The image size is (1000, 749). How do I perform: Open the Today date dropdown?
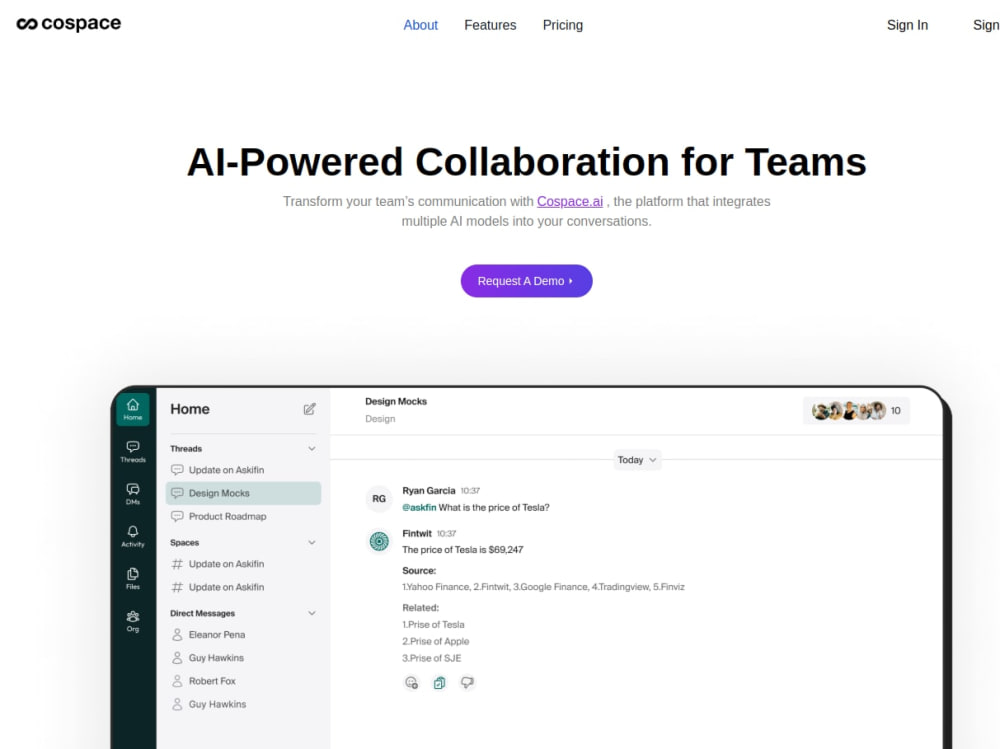coord(636,460)
